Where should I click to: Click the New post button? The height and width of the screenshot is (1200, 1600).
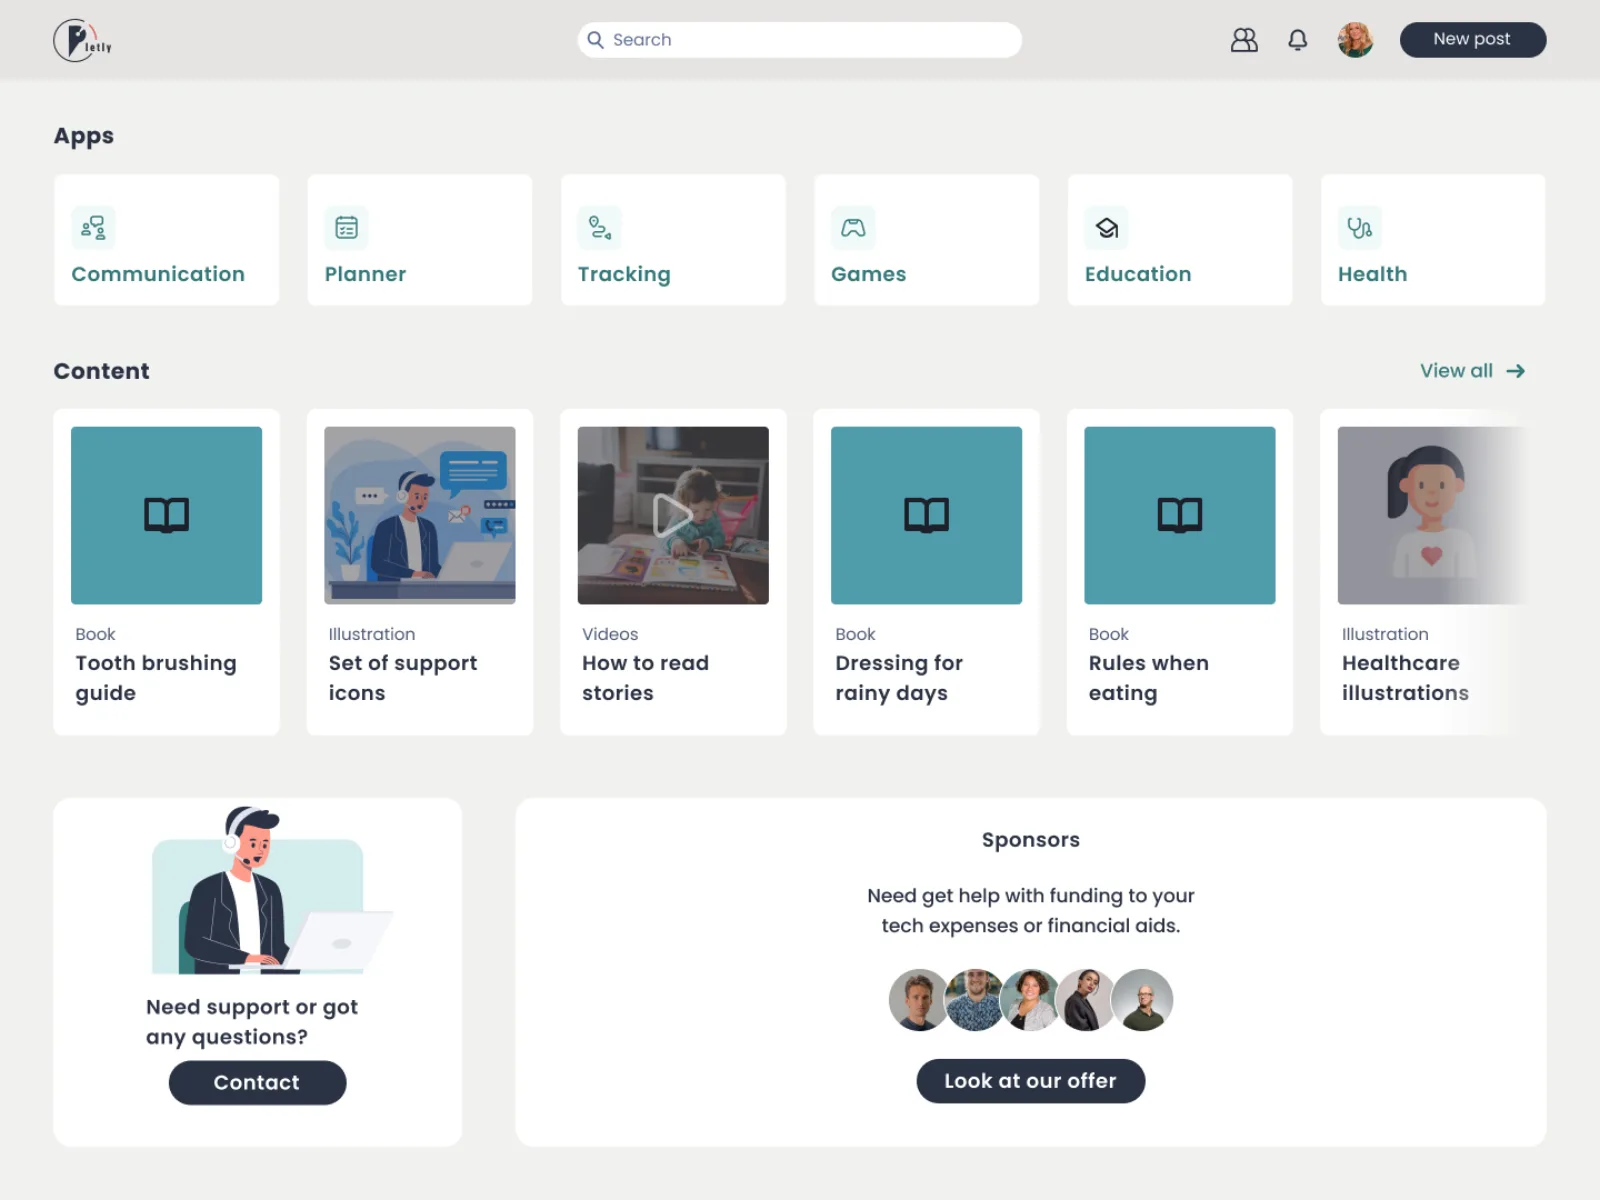click(1473, 40)
